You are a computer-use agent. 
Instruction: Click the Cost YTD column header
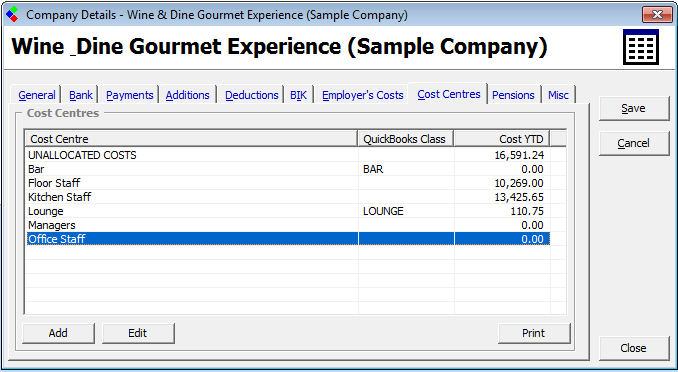502,139
